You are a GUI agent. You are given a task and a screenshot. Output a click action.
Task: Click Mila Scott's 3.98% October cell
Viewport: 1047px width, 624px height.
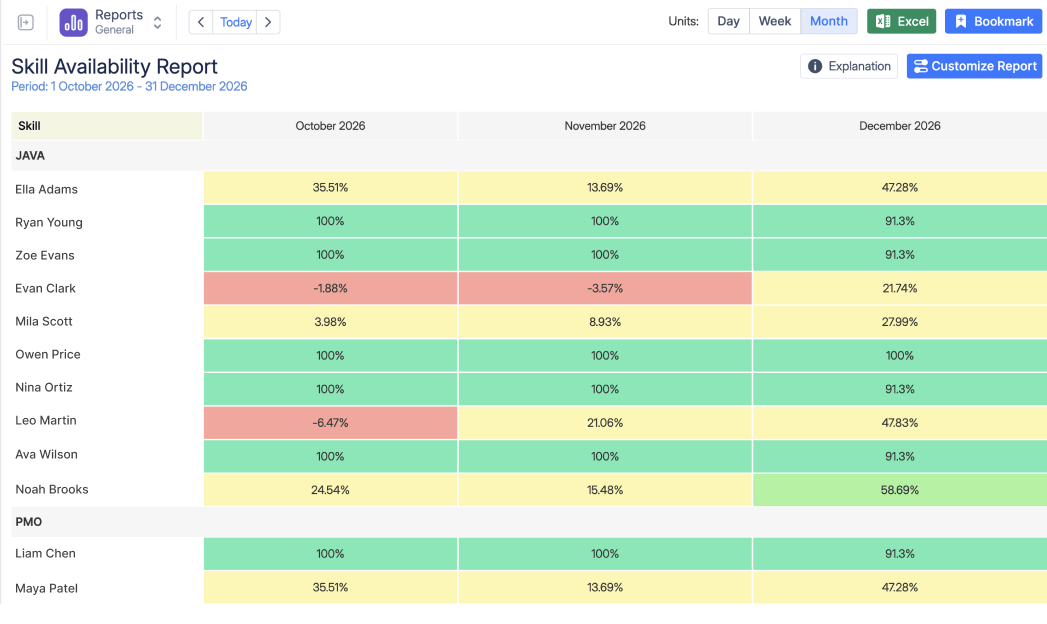(x=331, y=322)
